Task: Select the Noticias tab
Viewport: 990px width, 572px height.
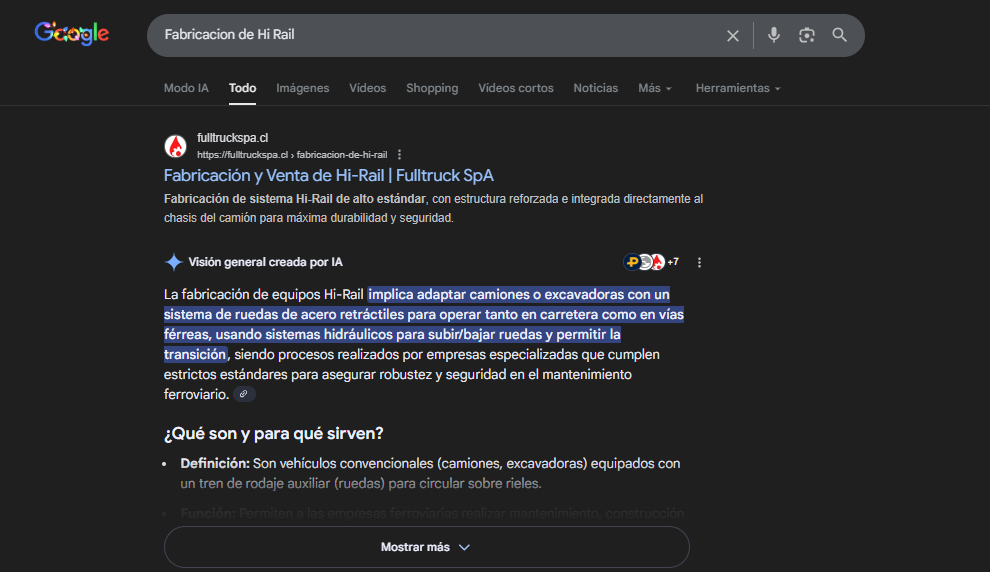Action: [595, 88]
